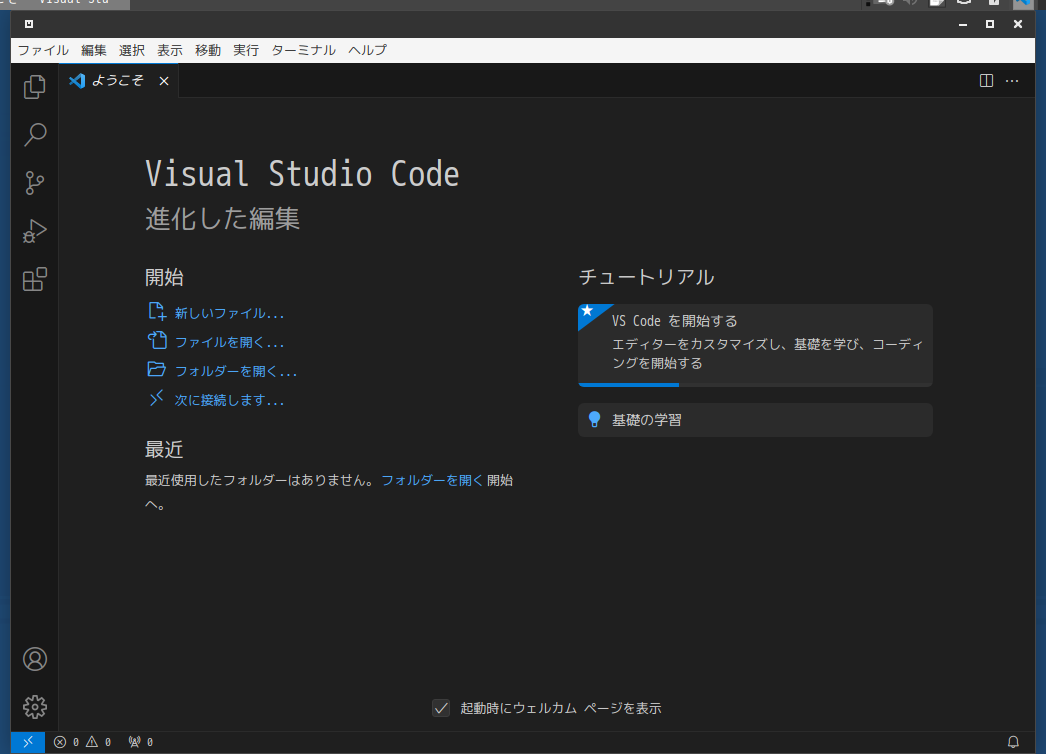Toggle 起動時にウェルカム ページを表示 checkbox

tap(441, 708)
